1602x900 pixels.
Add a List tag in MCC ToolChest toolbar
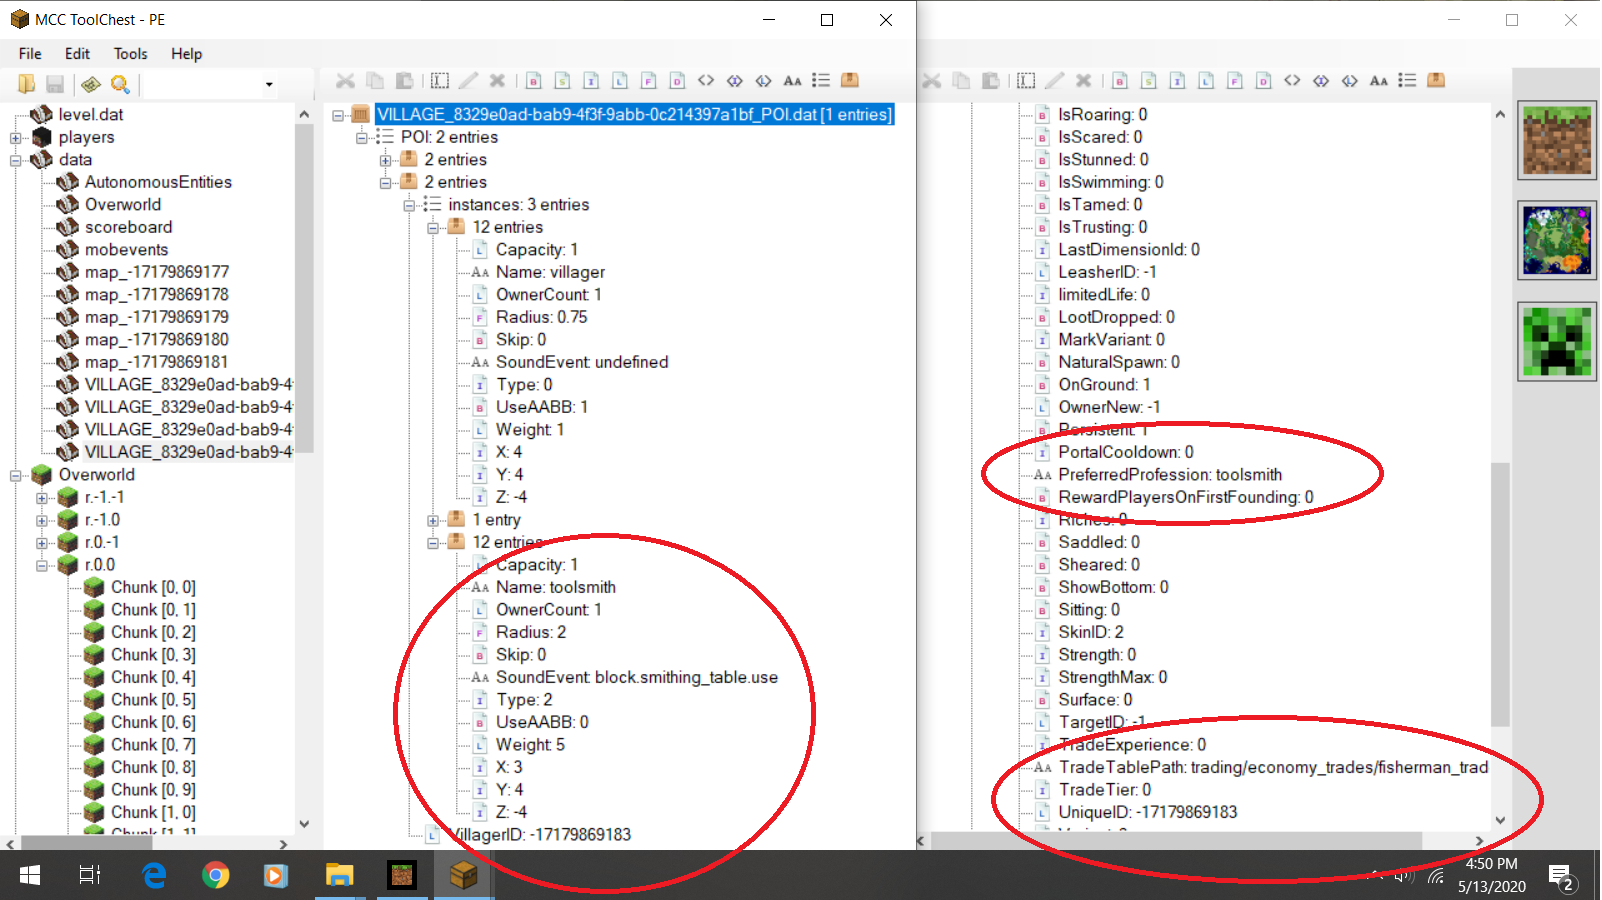click(821, 81)
